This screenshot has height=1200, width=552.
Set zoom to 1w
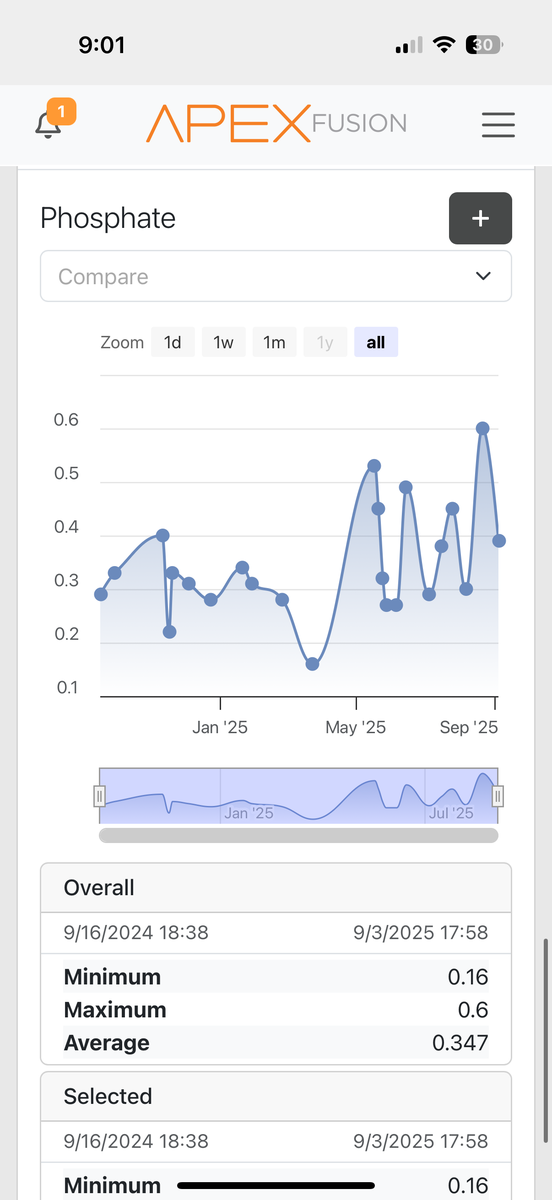coord(223,342)
